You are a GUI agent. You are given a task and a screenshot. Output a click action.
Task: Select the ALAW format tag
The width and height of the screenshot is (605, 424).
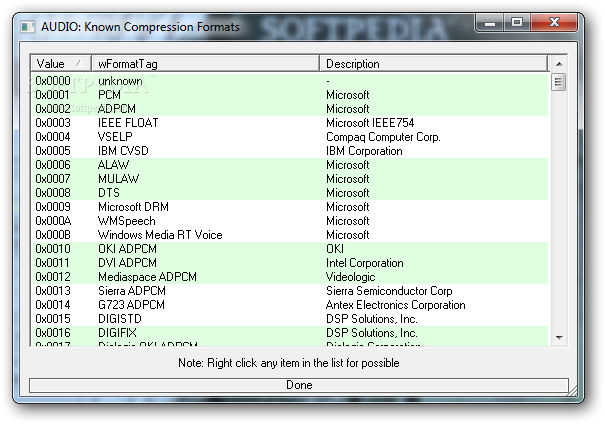click(113, 165)
